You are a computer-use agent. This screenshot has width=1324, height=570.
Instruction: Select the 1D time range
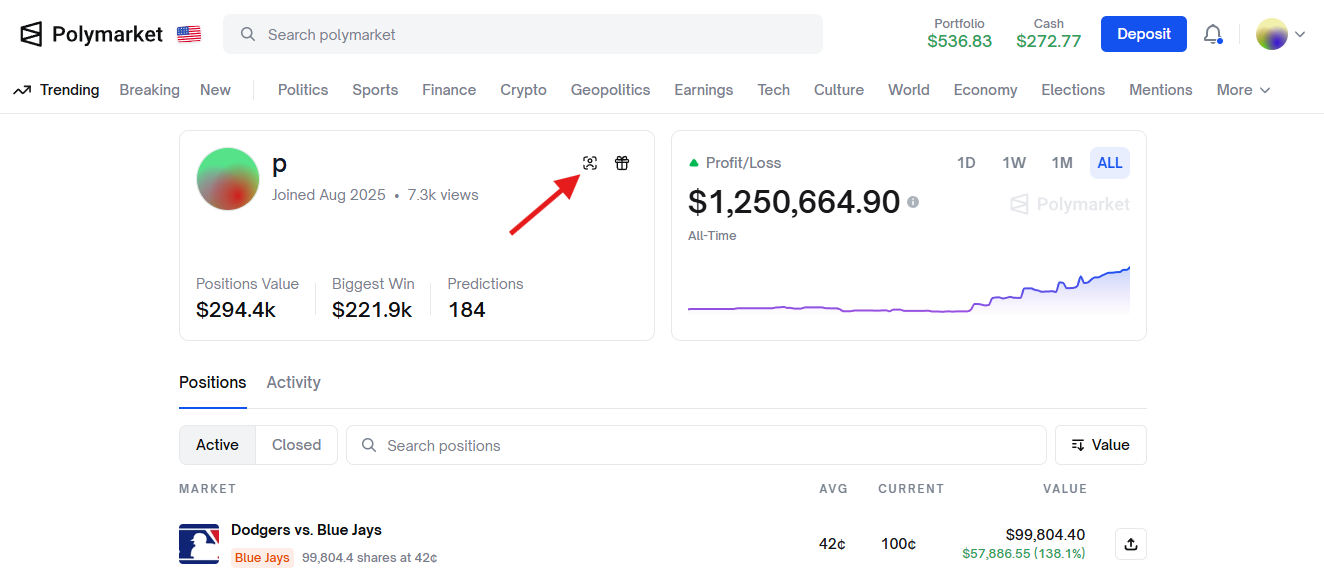click(966, 163)
